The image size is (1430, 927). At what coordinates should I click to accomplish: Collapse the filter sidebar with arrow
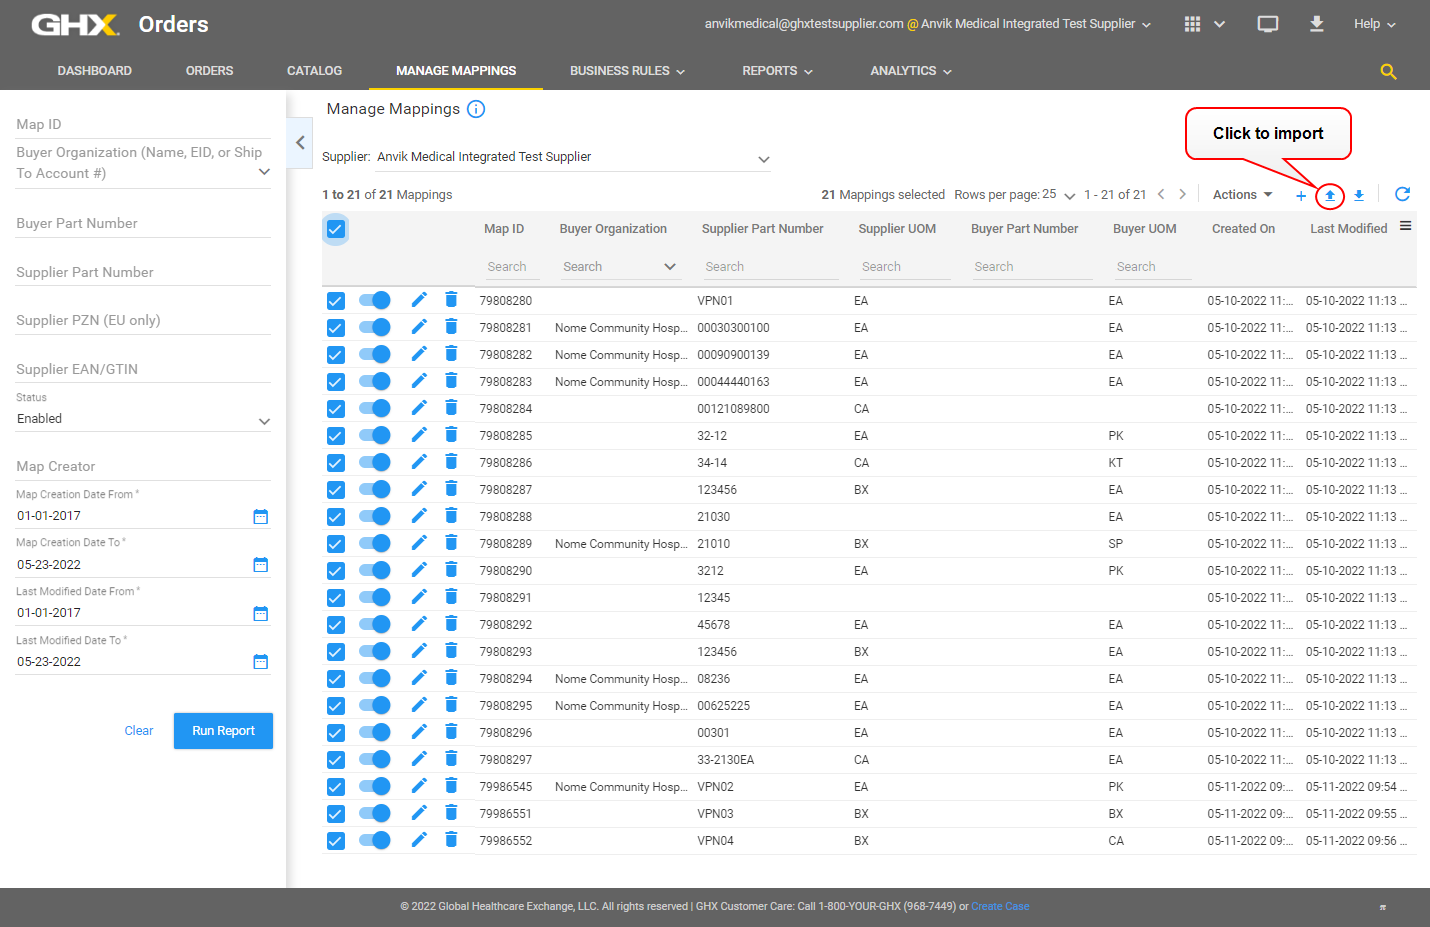point(300,143)
